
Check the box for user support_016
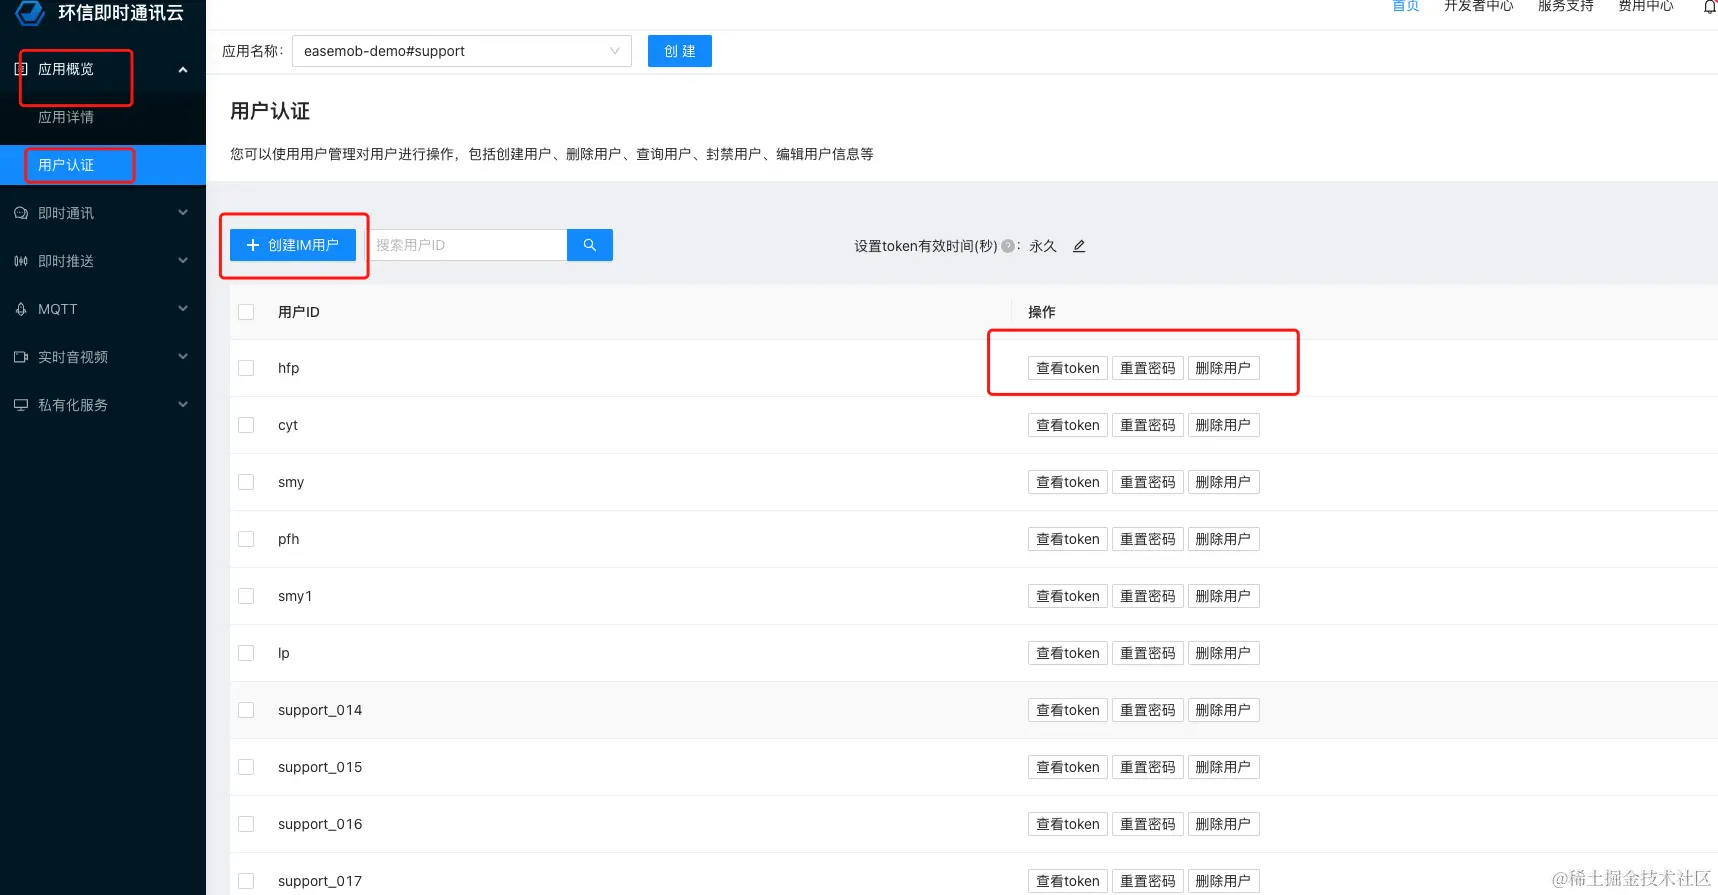tap(246, 824)
